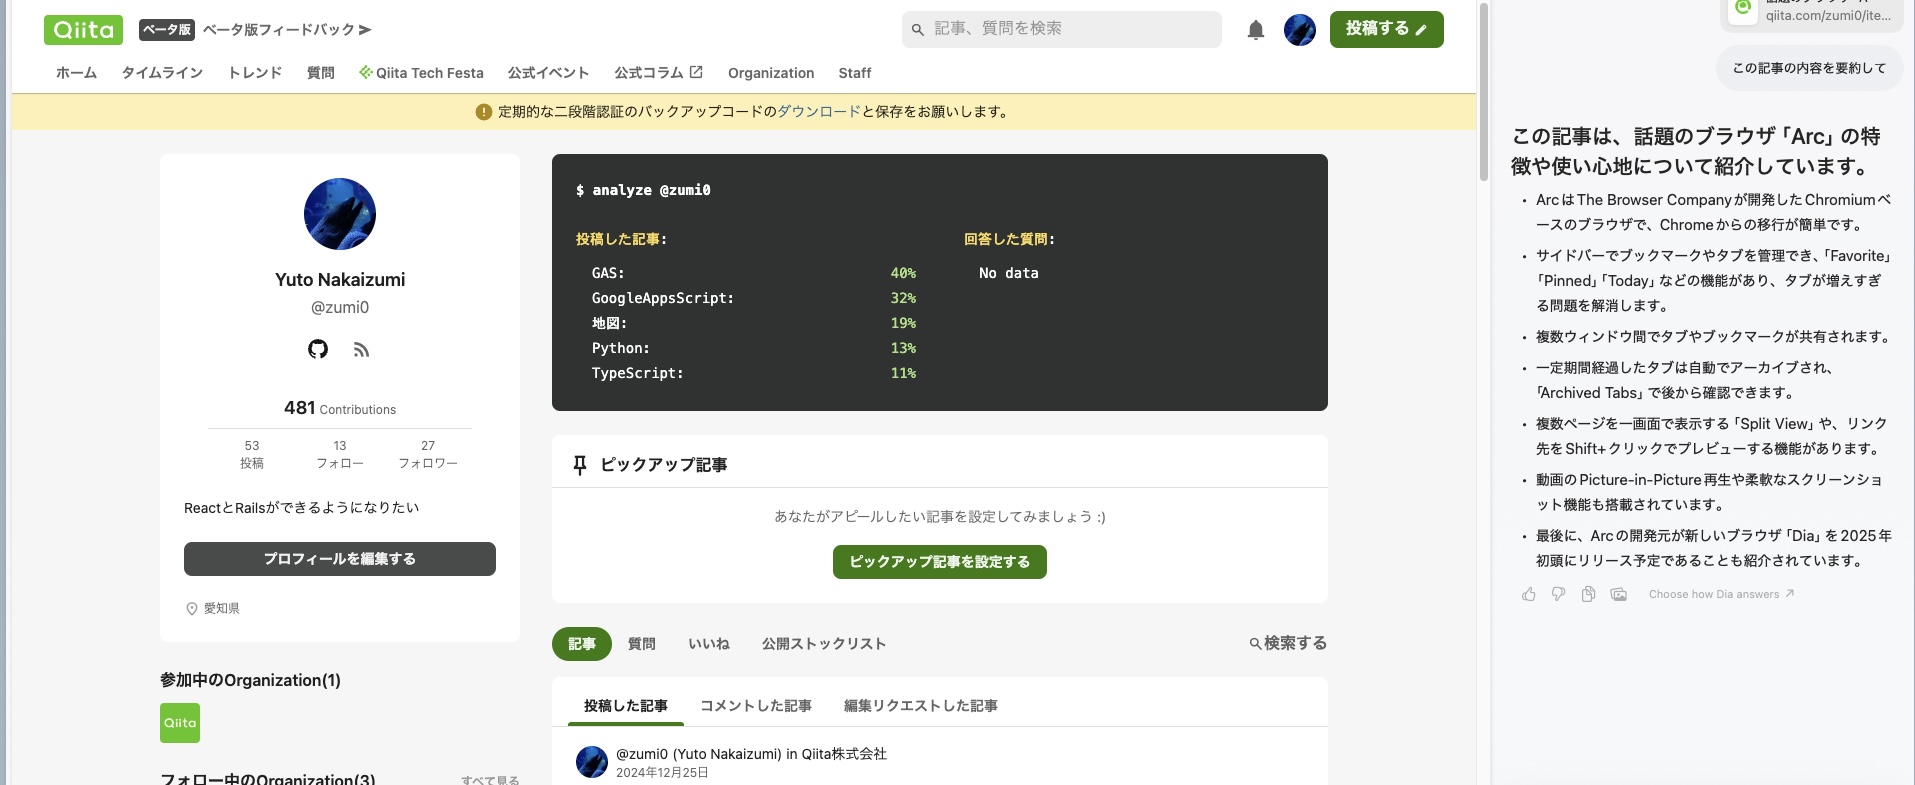
Task: Click the article author avatar for @zumi0
Action: [592, 762]
